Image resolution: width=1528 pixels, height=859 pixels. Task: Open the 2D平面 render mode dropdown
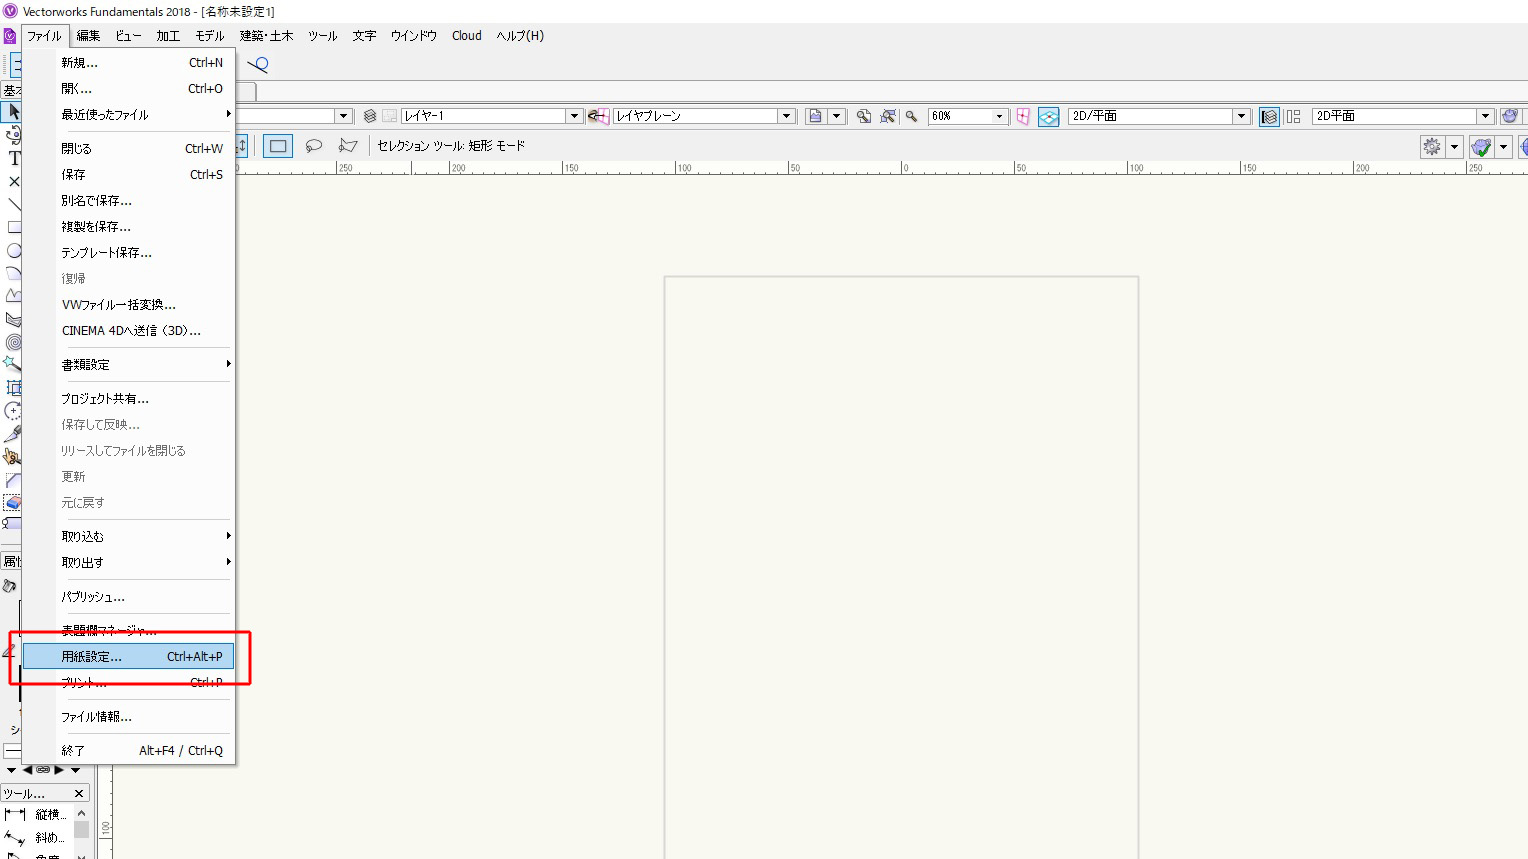[x=1485, y=116]
